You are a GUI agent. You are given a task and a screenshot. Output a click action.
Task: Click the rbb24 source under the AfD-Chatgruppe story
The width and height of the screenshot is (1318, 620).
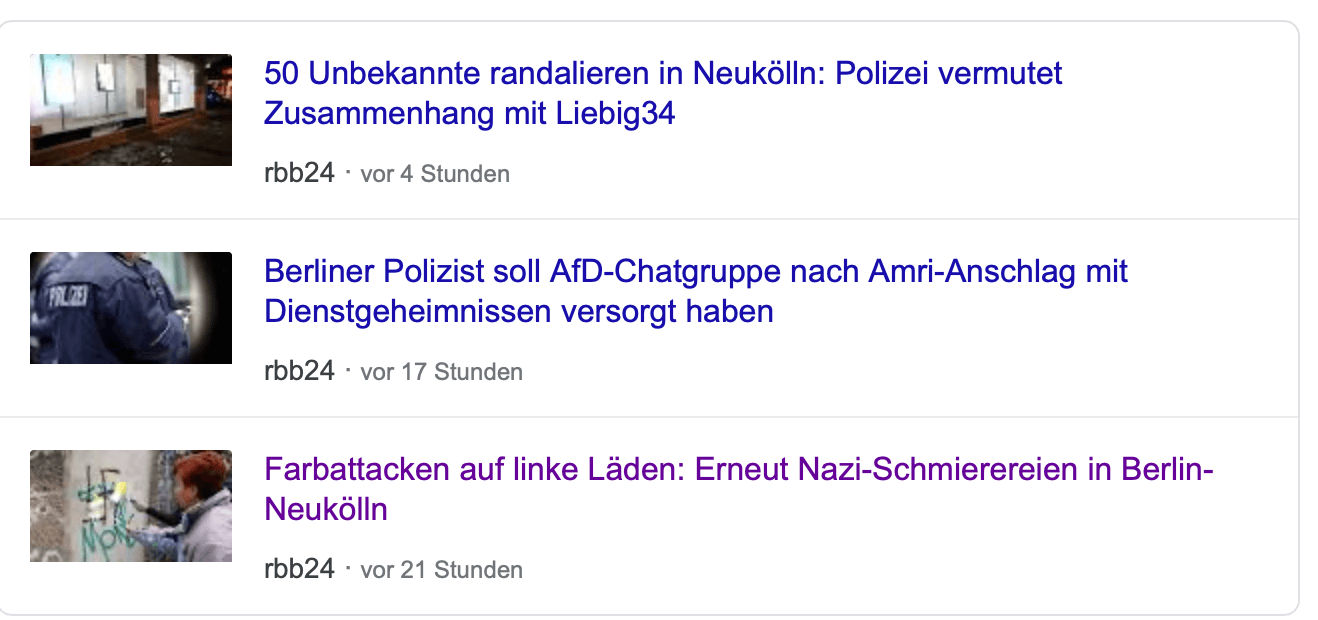click(x=298, y=371)
